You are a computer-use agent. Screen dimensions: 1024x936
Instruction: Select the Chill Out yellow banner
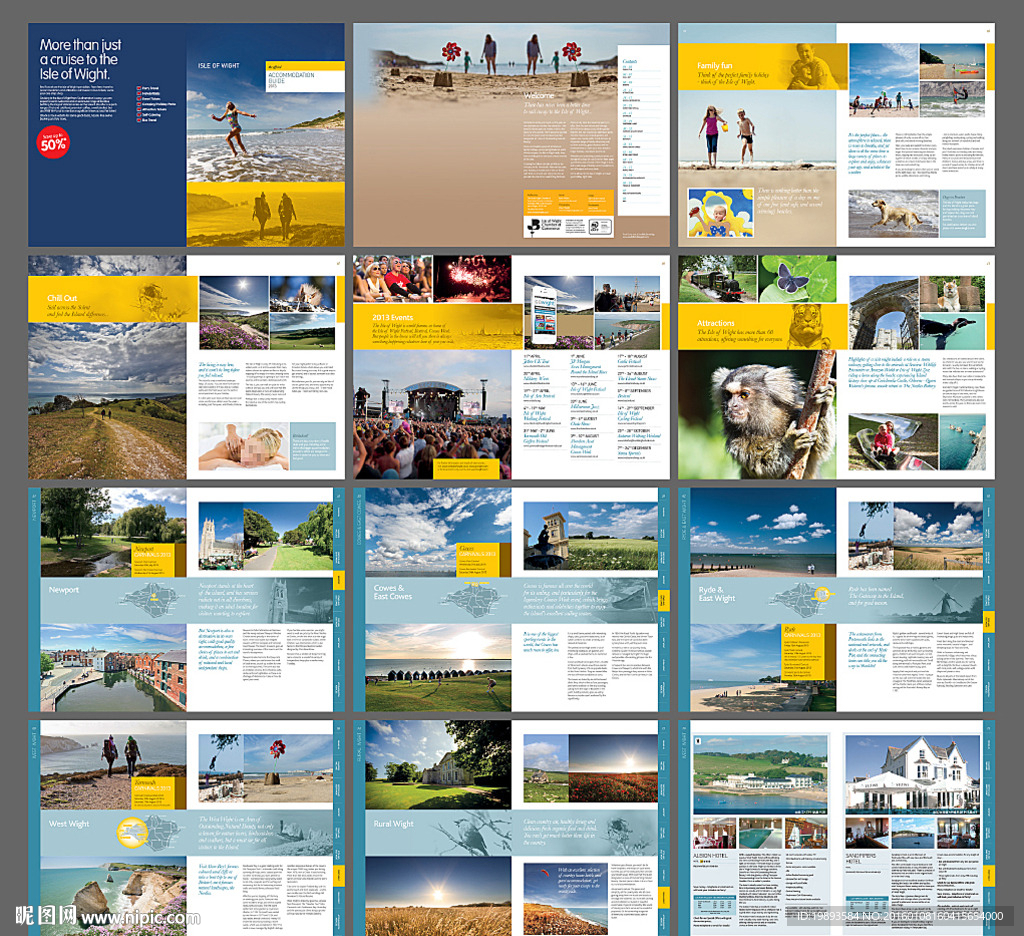click(112, 299)
